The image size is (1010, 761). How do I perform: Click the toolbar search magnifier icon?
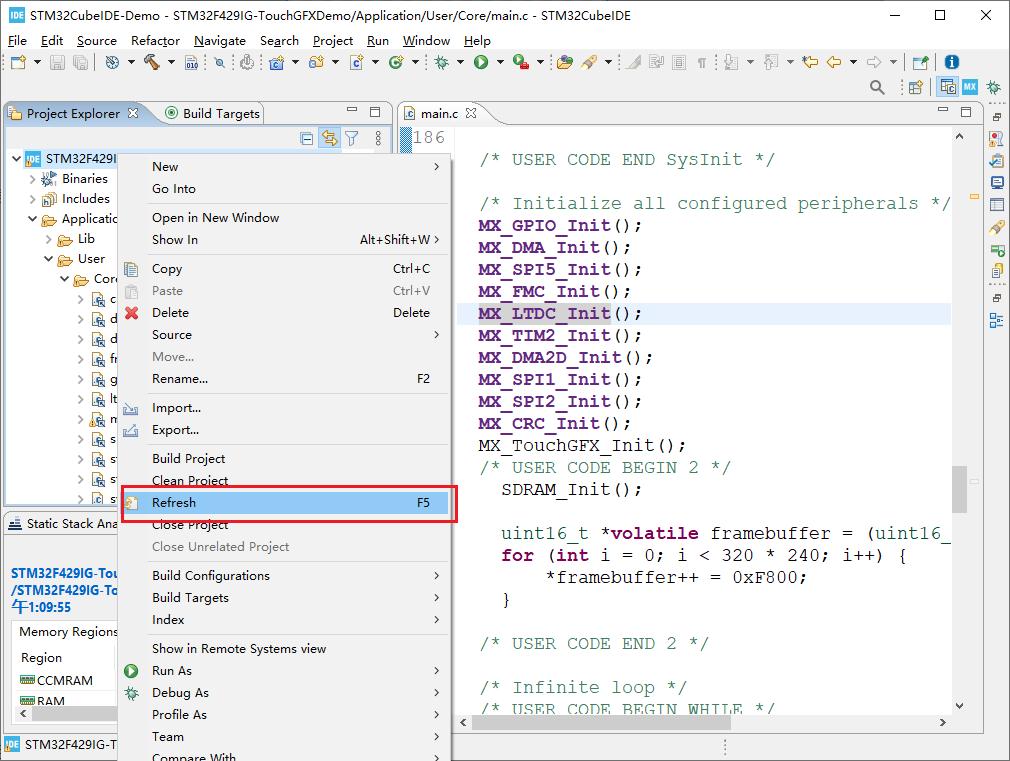(x=877, y=88)
